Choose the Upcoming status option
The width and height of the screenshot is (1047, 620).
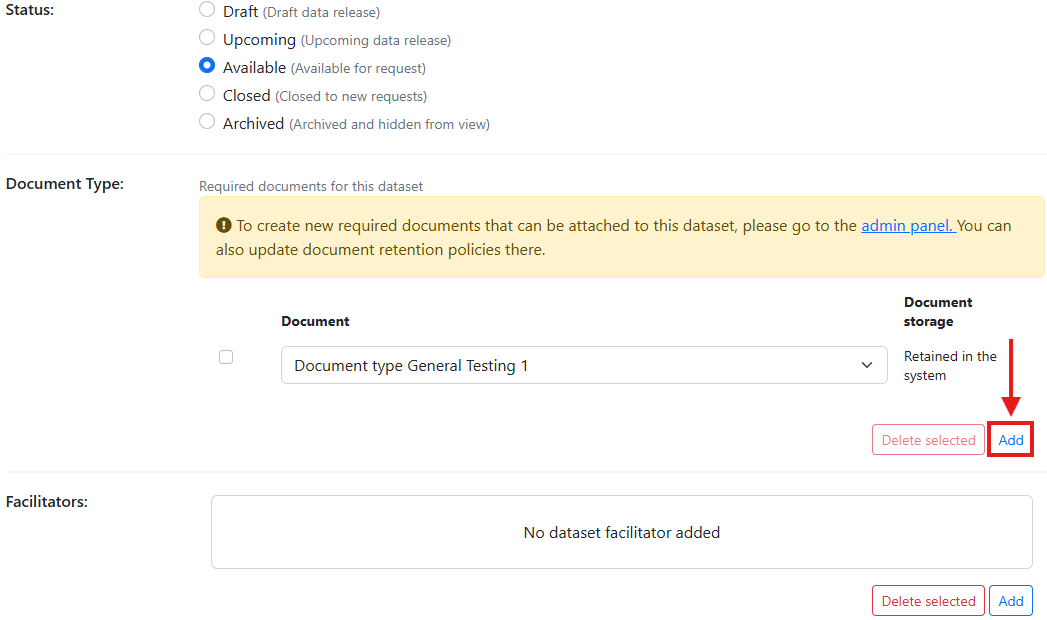click(207, 38)
